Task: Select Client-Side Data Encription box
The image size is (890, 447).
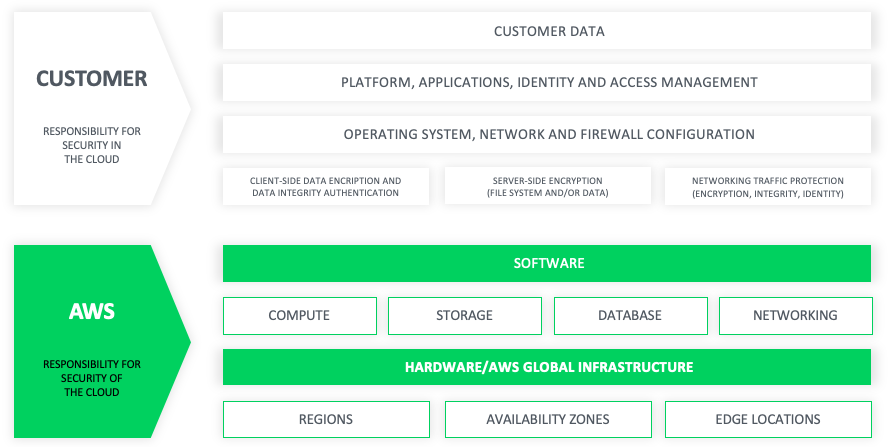Action: [x=326, y=187]
